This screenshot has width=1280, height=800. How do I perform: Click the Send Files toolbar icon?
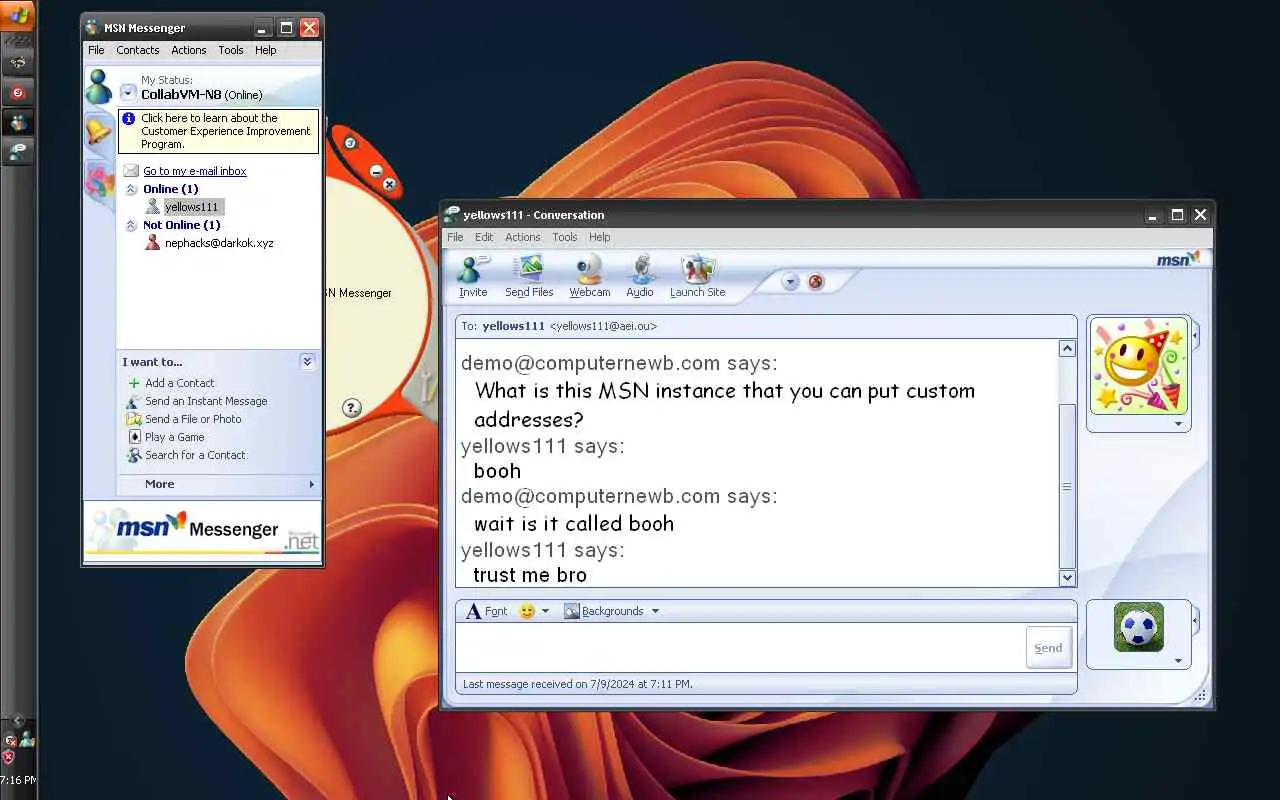click(x=529, y=276)
